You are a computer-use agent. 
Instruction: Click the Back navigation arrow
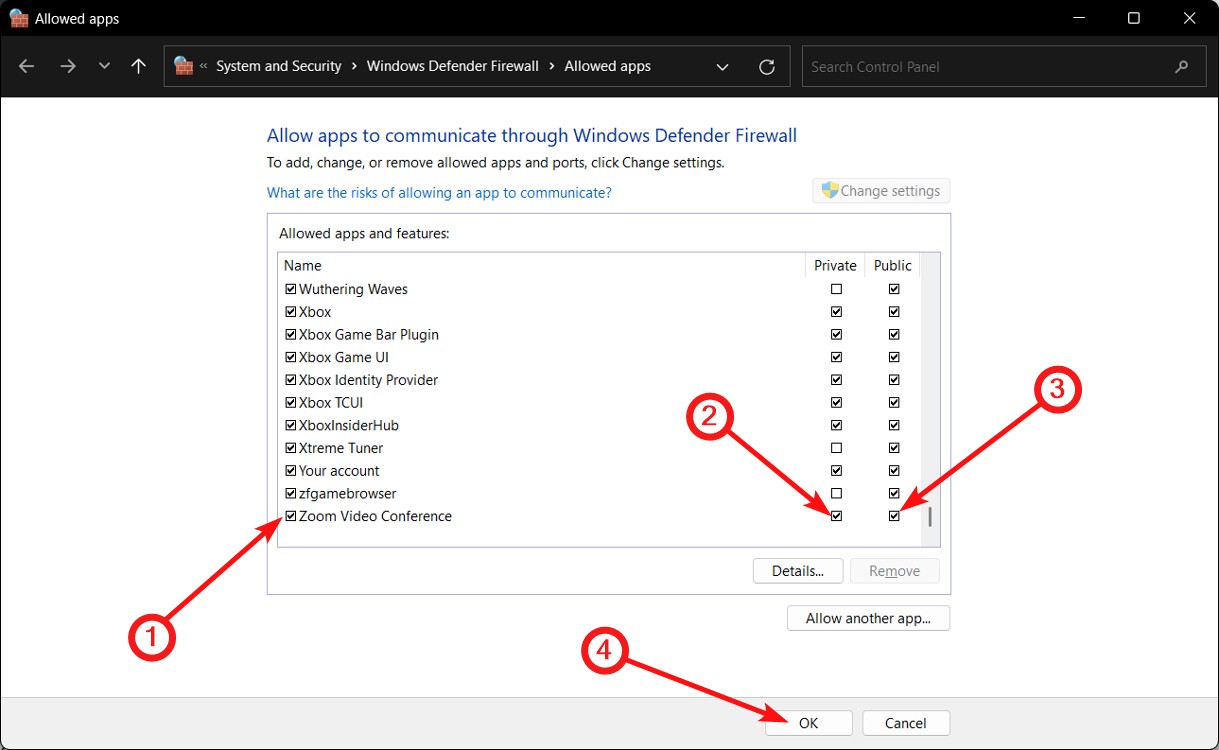tap(27, 67)
